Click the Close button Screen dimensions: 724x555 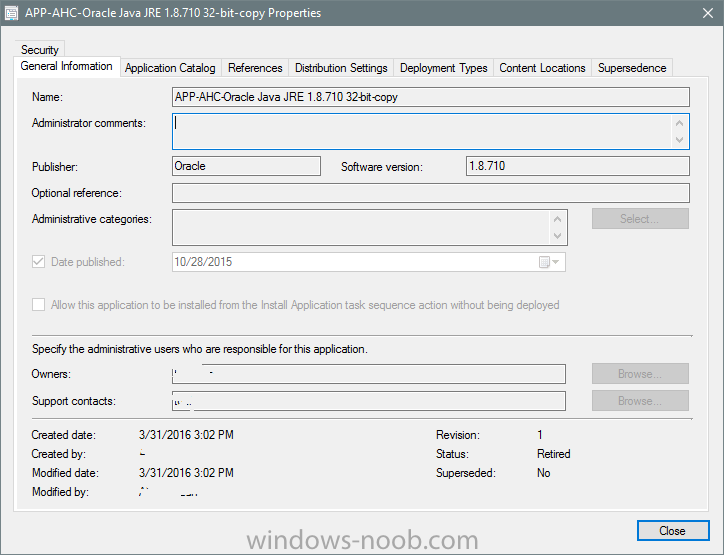(673, 531)
